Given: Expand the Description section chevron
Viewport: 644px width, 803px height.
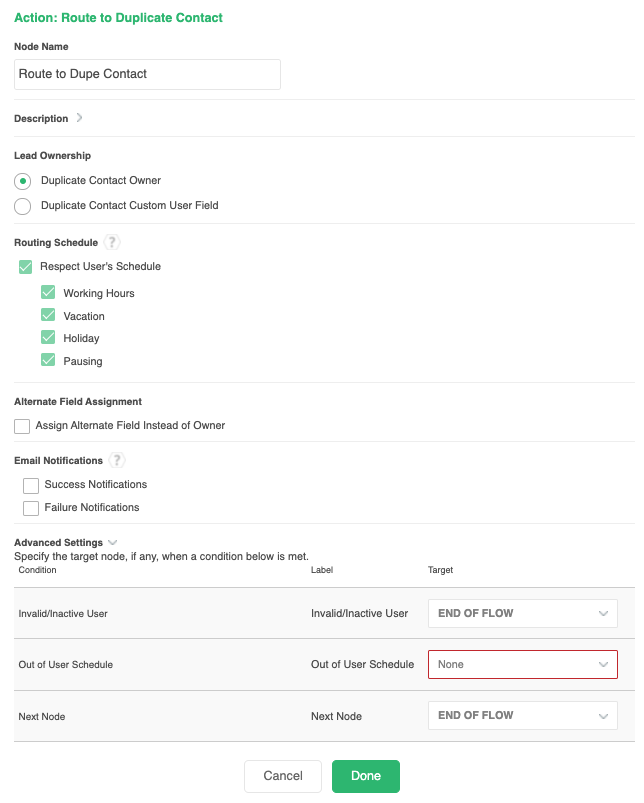Looking at the screenshot, I should point(80,118).
